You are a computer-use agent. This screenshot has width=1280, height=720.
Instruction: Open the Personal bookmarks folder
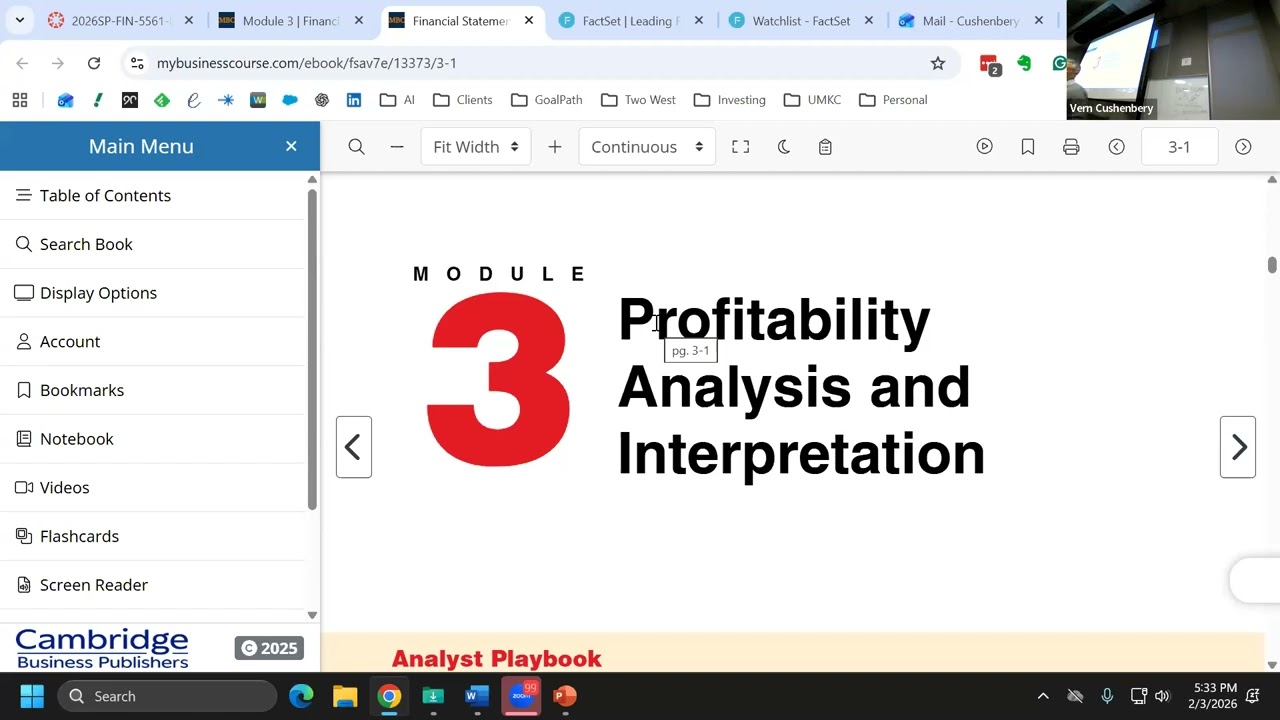[894, 100]
